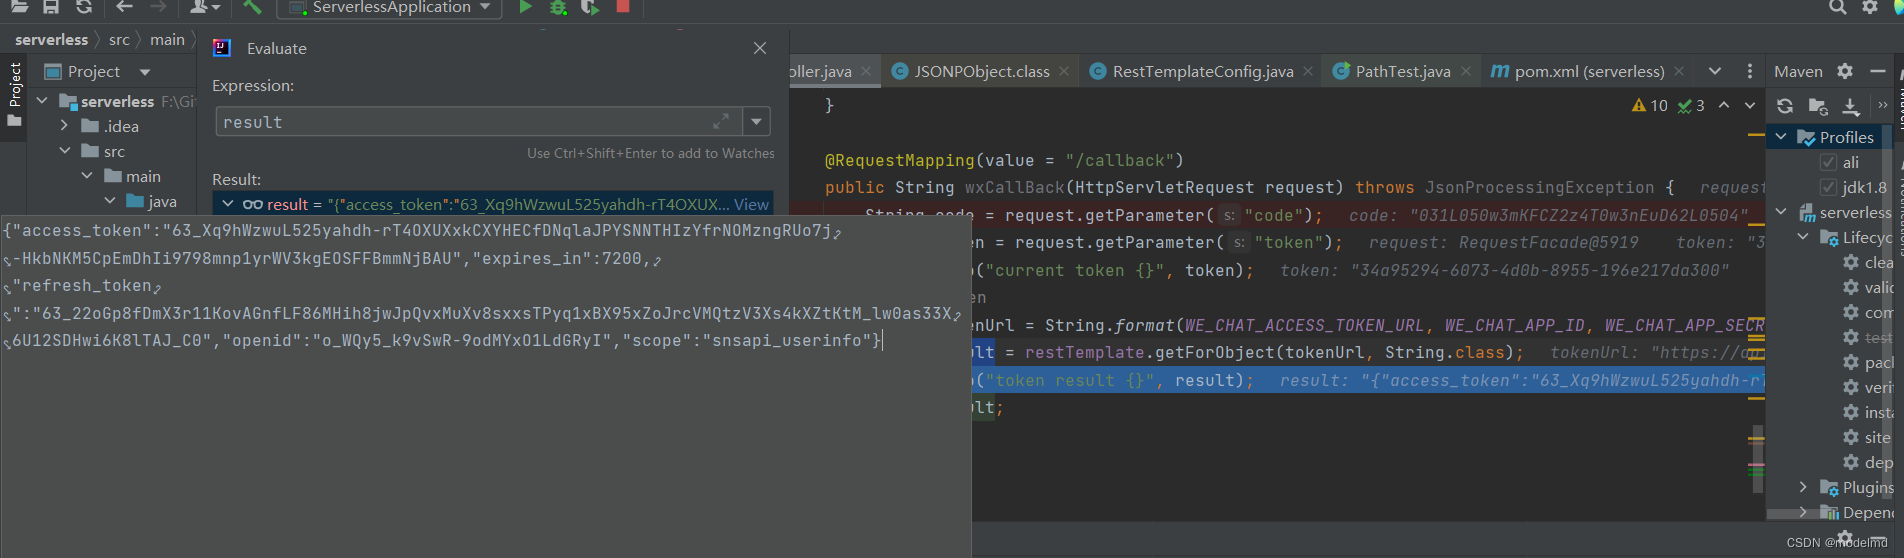Image resolution: width=1904 pixels, height=558 pixels.
Task: Start debugging with the green bug icon
Action: tap(558, 7)
